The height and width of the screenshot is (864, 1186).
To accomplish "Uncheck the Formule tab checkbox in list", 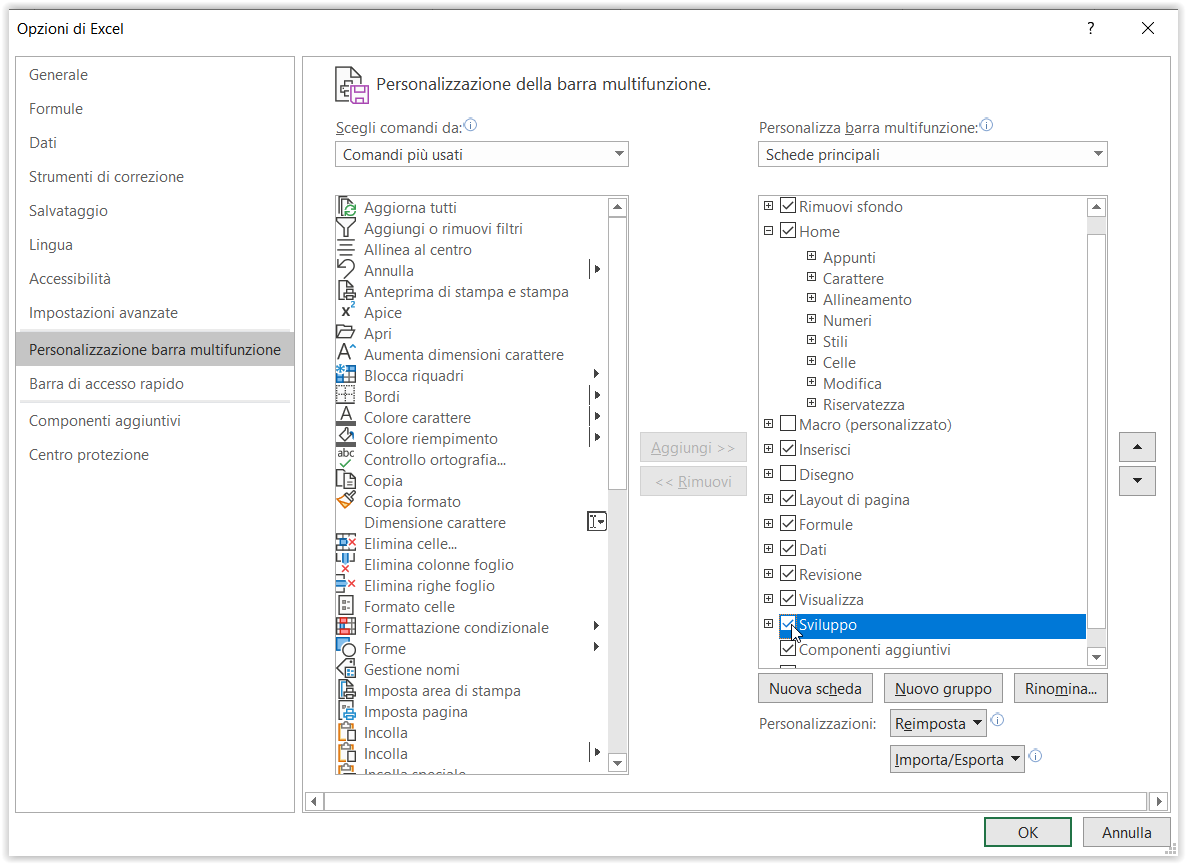I will [788, 524].
